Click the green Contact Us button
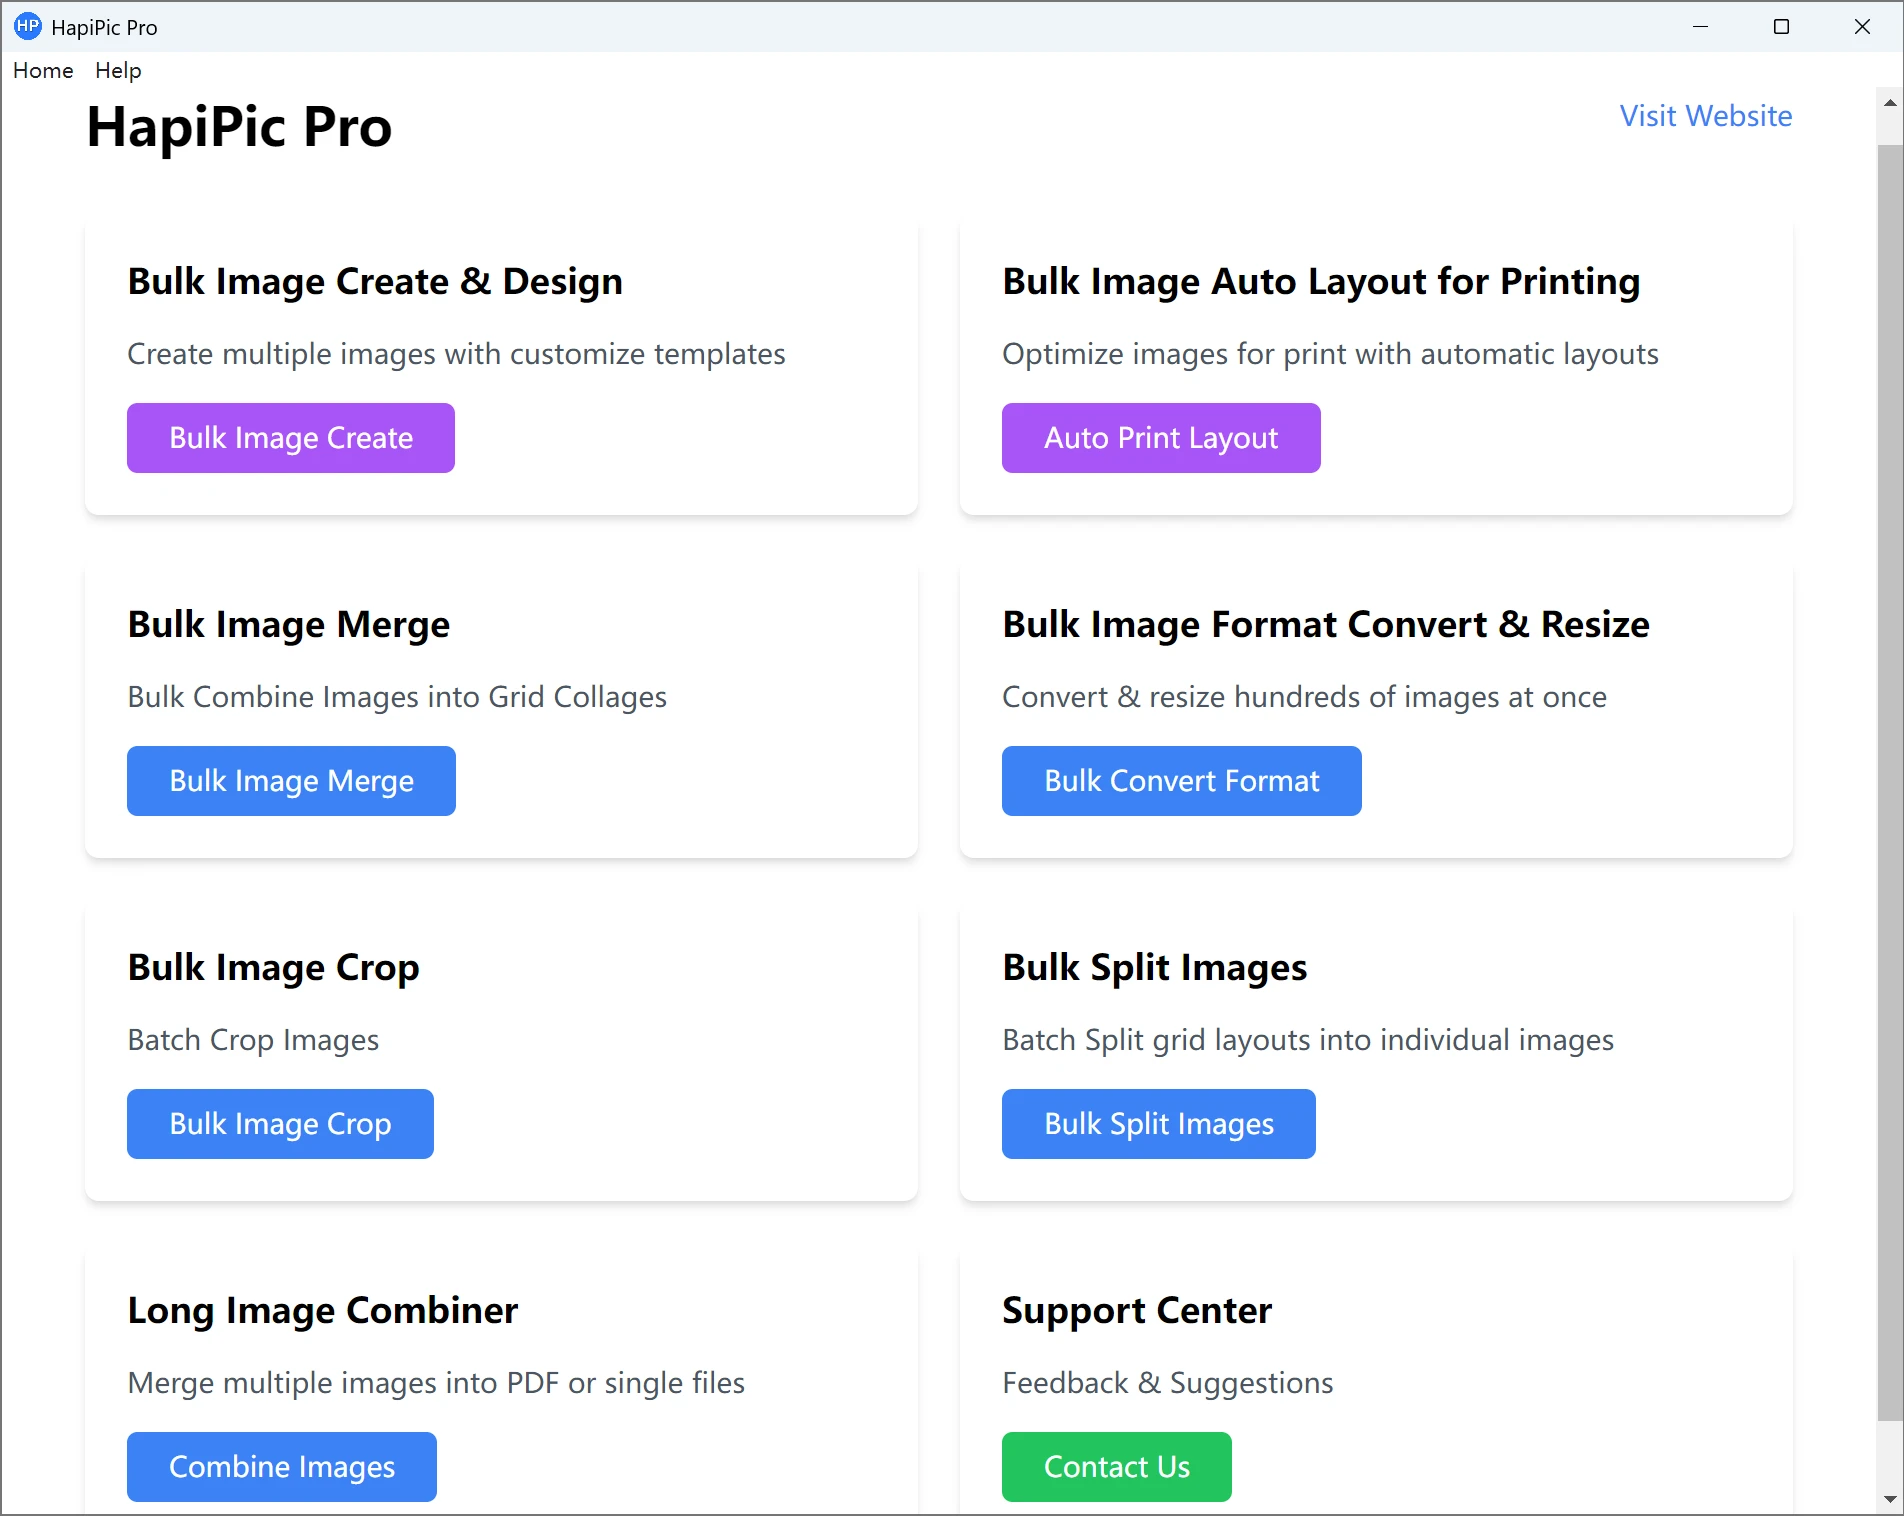Image resolution: width=1904 pixels, height=1516 pixels. pos(1117,1467)
